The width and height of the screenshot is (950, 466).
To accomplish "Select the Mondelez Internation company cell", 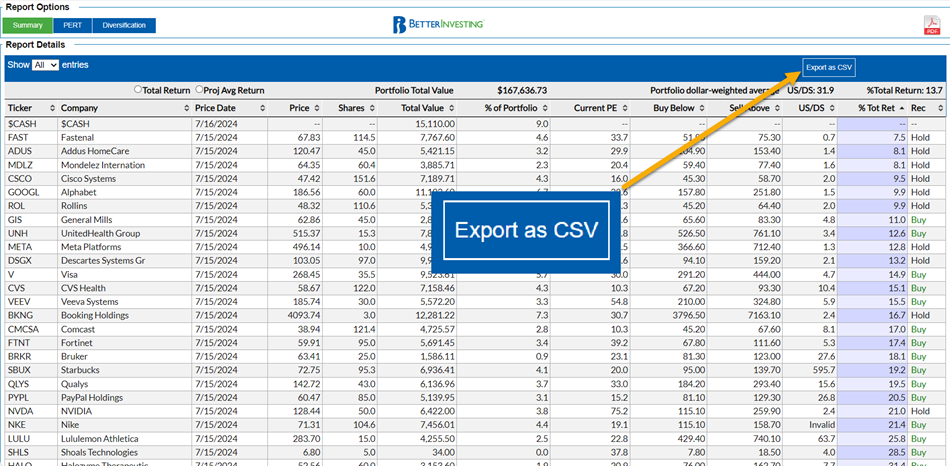I will point(124,165).
